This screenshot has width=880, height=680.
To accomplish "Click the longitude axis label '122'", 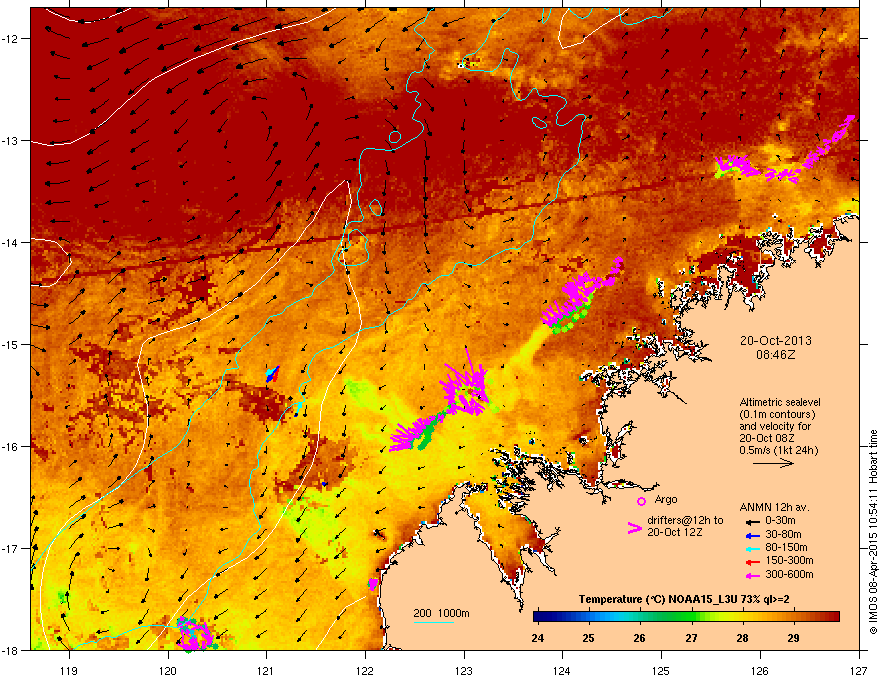I will coord(365,670).
